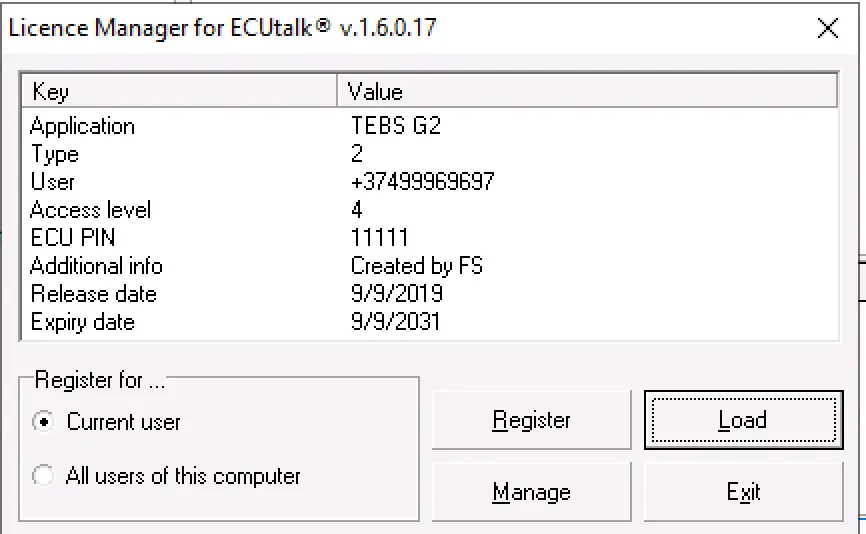Select the Current user radio option
The image size is (866, 534).
point(44,422)
